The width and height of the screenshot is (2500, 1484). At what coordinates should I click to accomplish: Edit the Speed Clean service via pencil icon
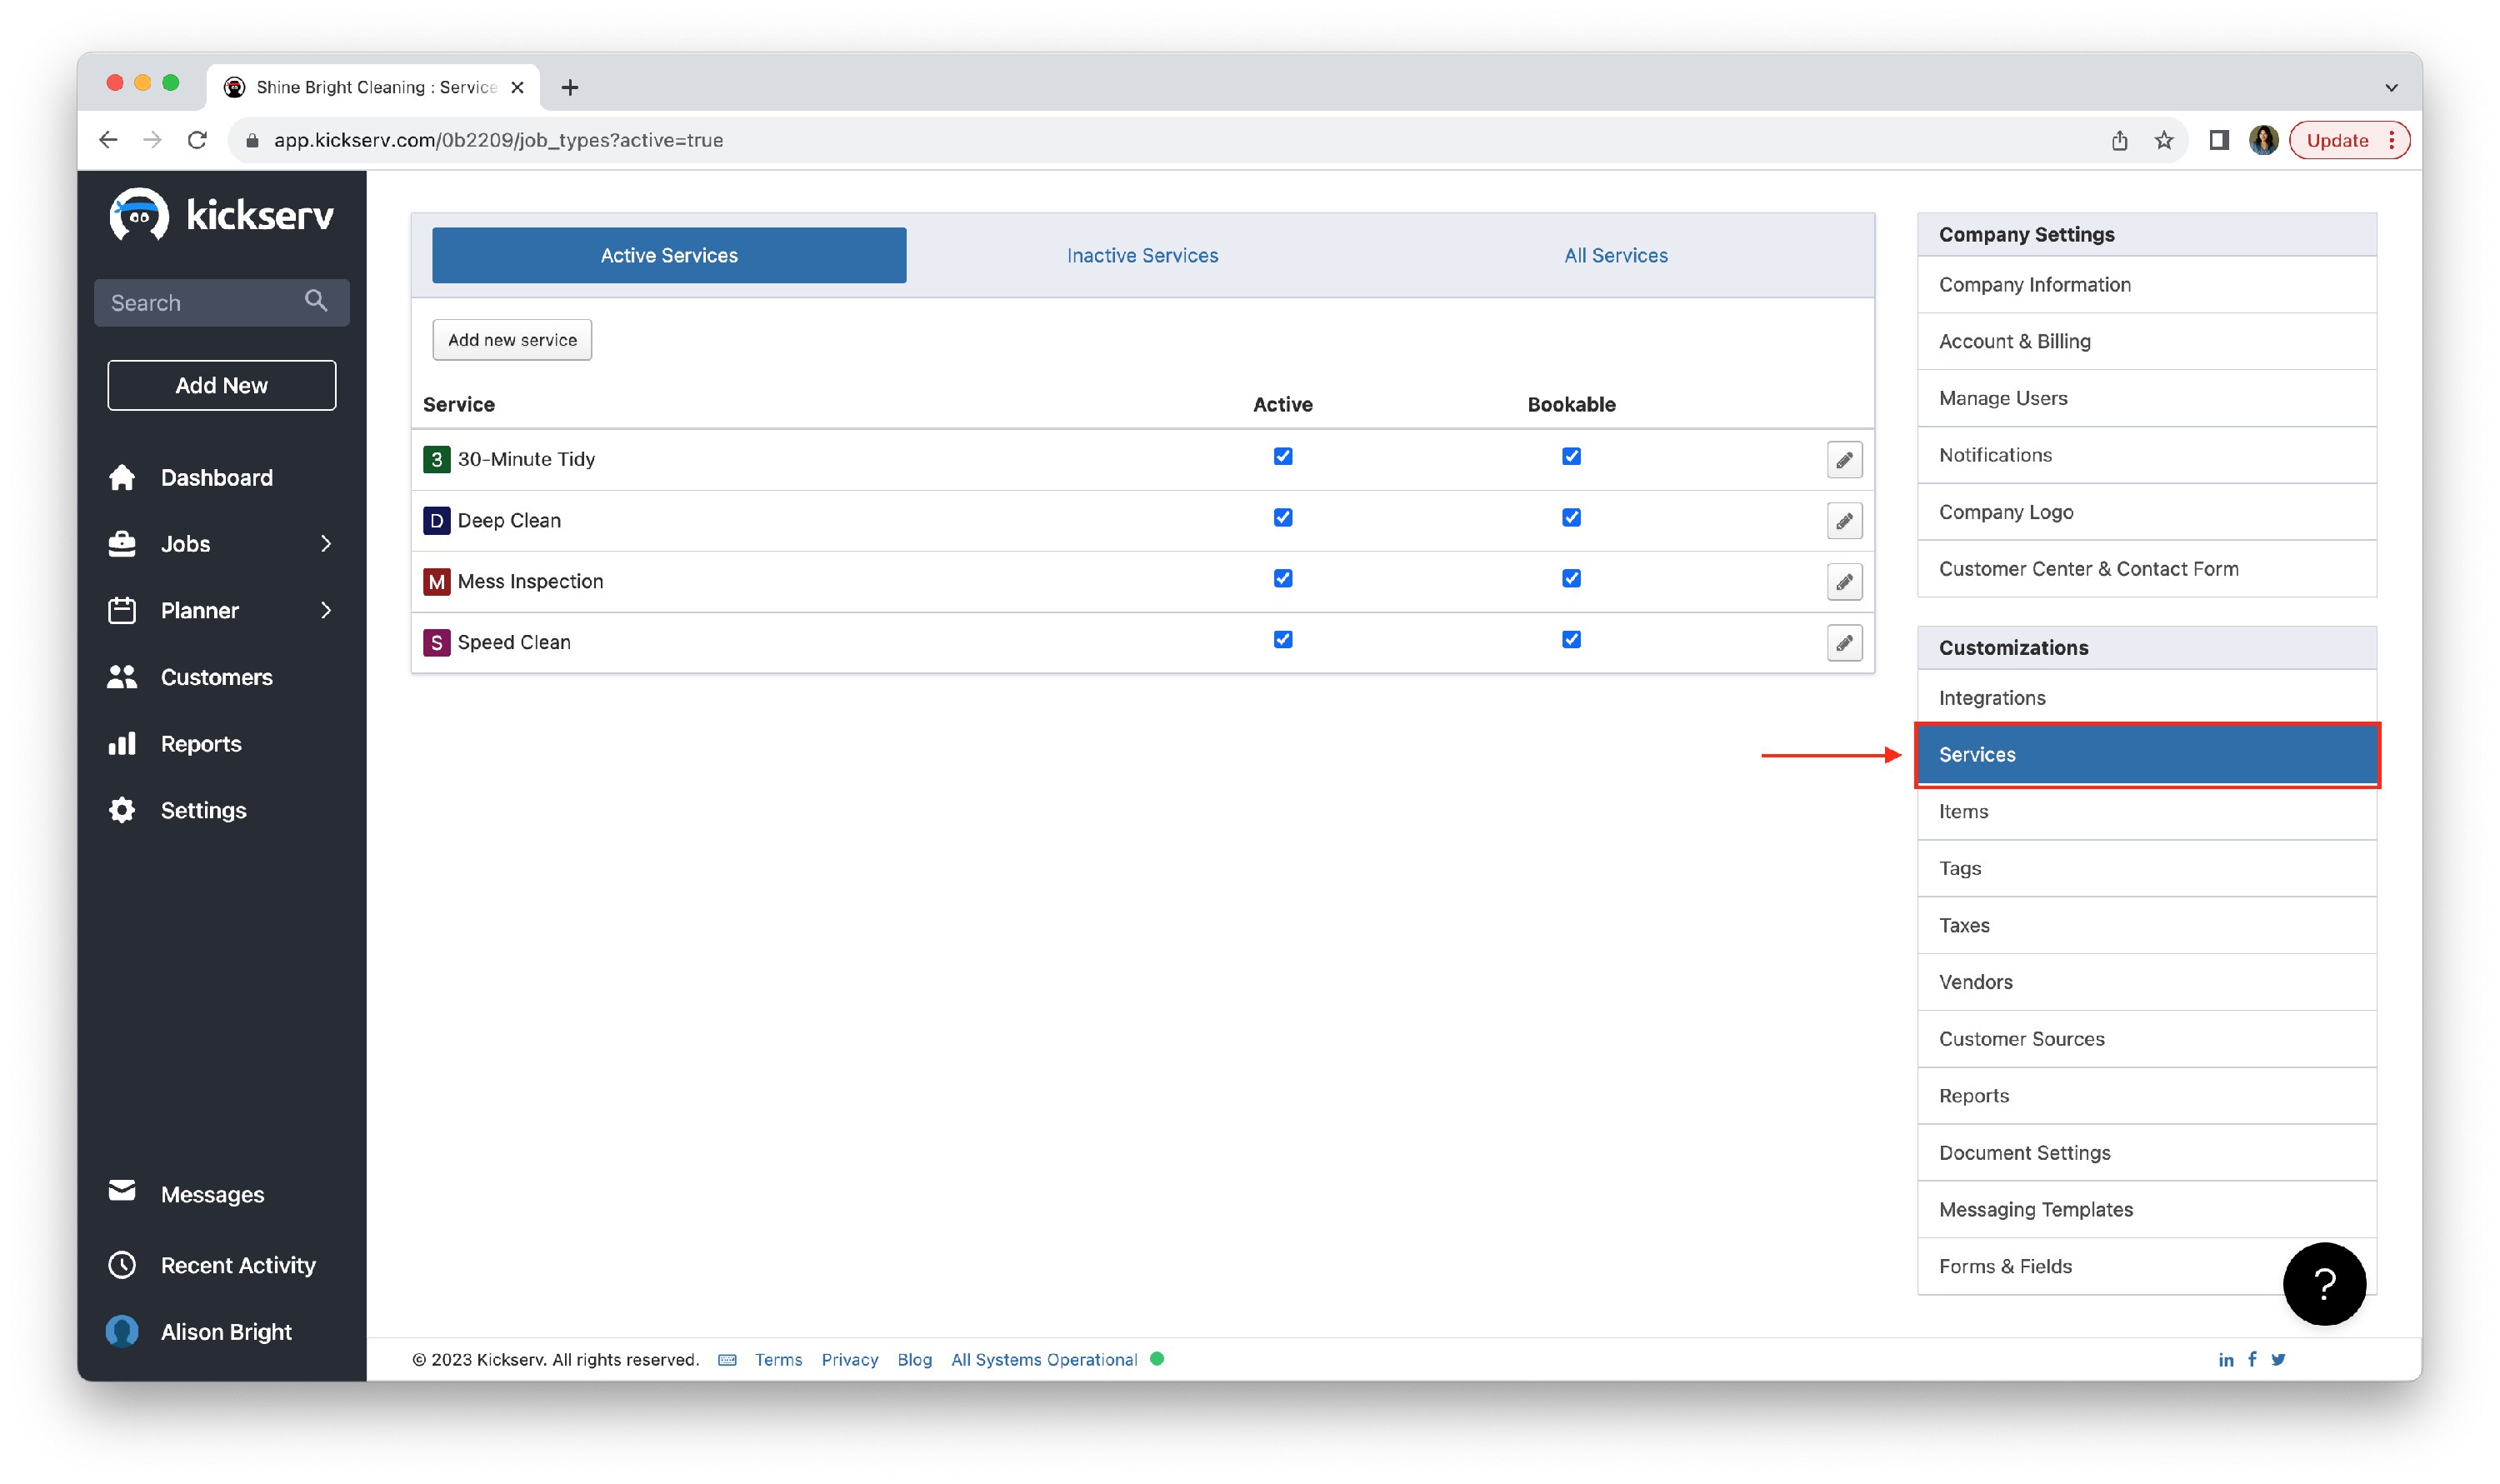[x=1843, y=643]
